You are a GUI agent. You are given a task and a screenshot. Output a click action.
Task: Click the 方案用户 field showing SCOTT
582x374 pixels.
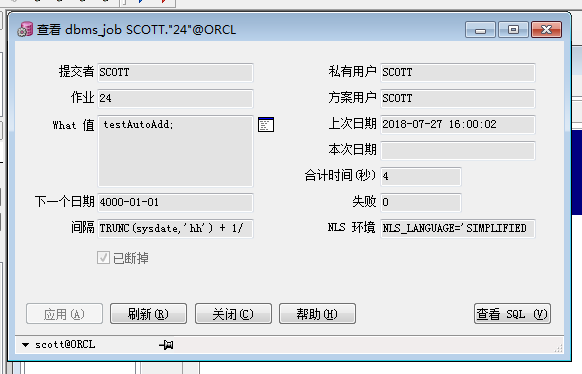[458, 98]
